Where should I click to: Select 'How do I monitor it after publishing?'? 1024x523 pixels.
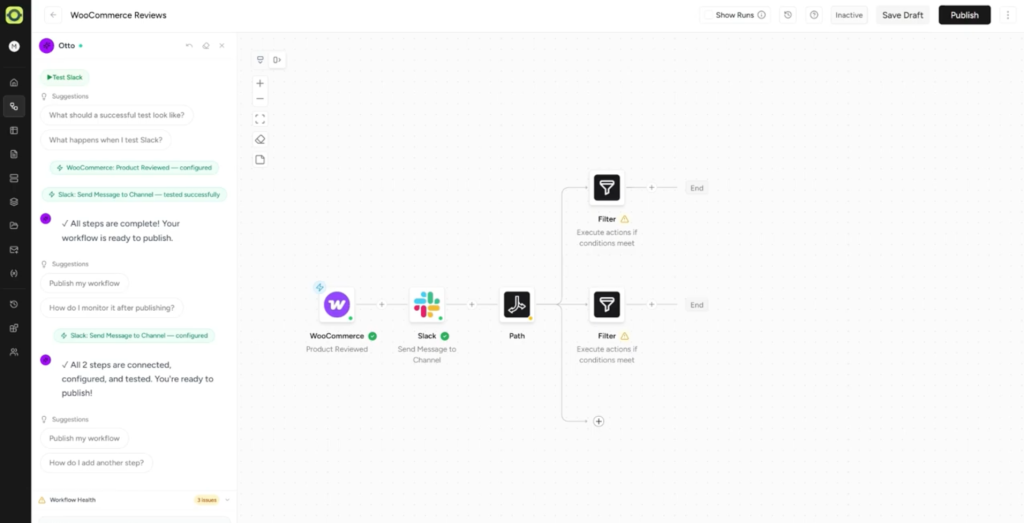pyautogui.click(x=112, y=308)
